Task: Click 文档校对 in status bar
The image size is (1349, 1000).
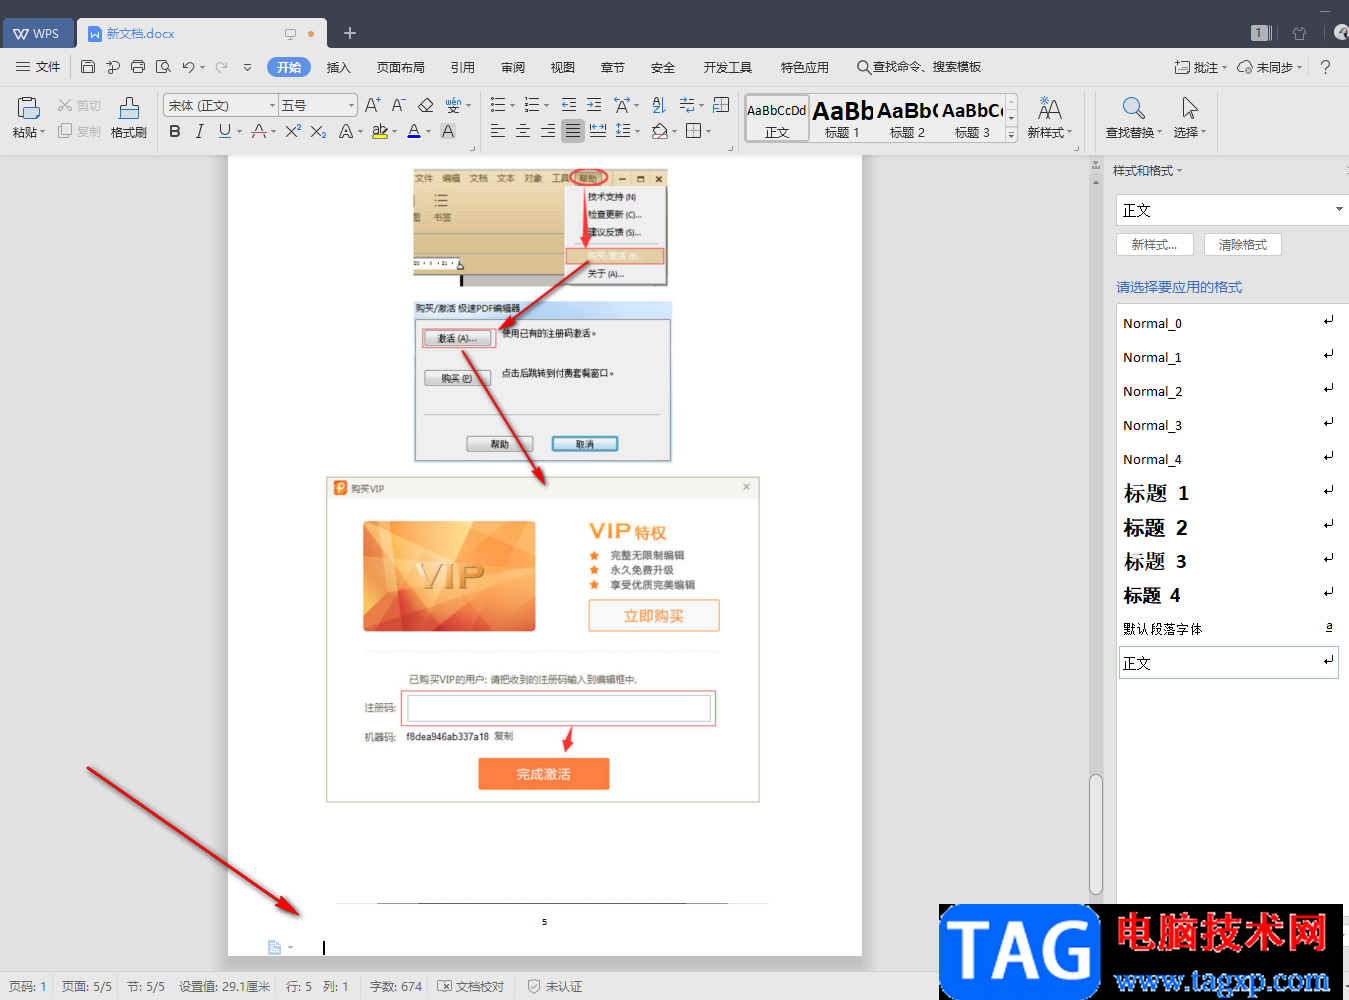Action: pyautogui.click(x=471, y=986)
